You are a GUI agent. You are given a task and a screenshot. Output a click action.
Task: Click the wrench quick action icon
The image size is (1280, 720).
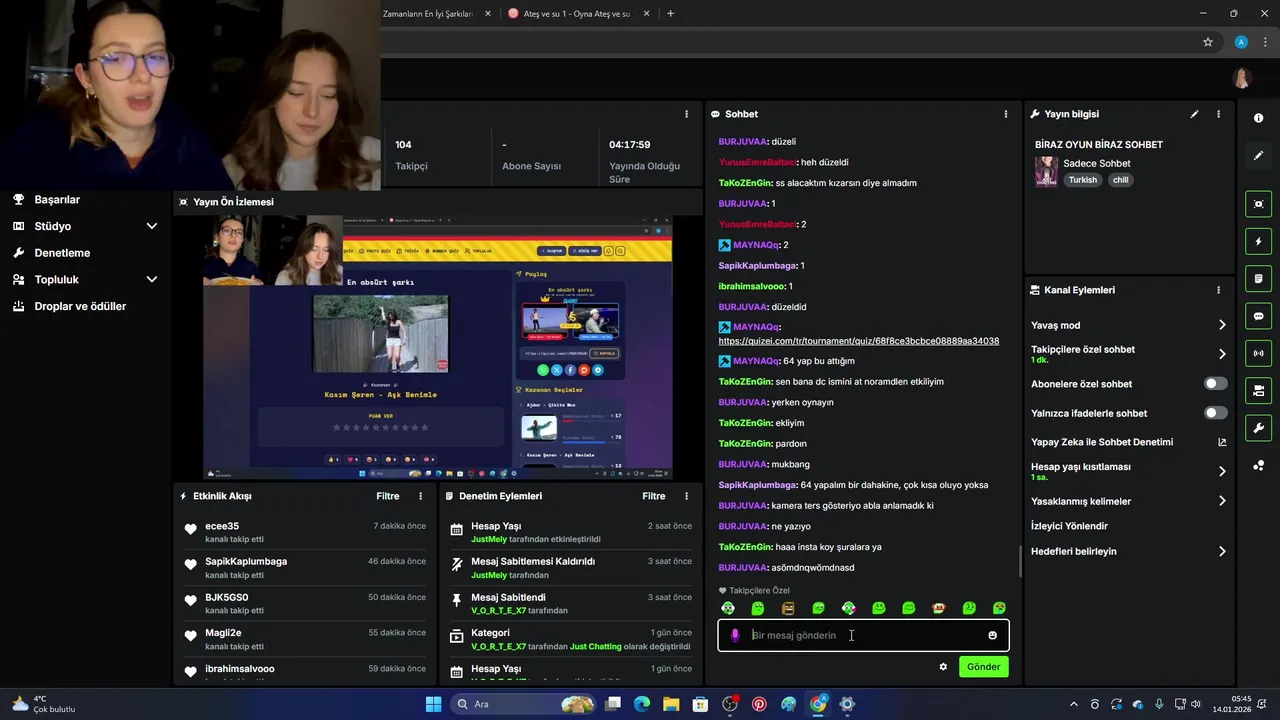1258,428
